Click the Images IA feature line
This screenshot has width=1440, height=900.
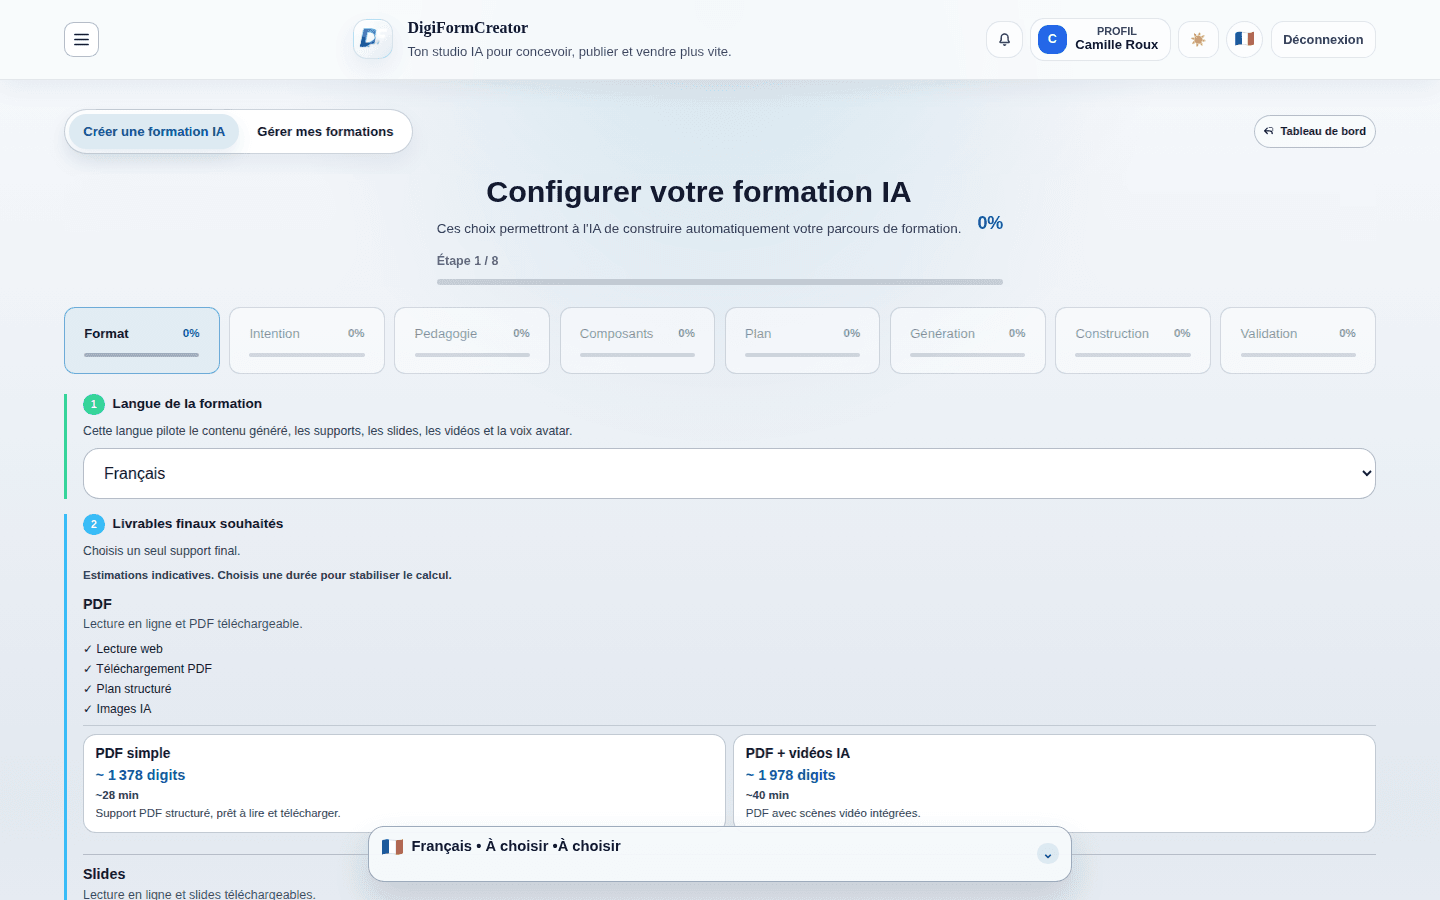coord(117,709)
